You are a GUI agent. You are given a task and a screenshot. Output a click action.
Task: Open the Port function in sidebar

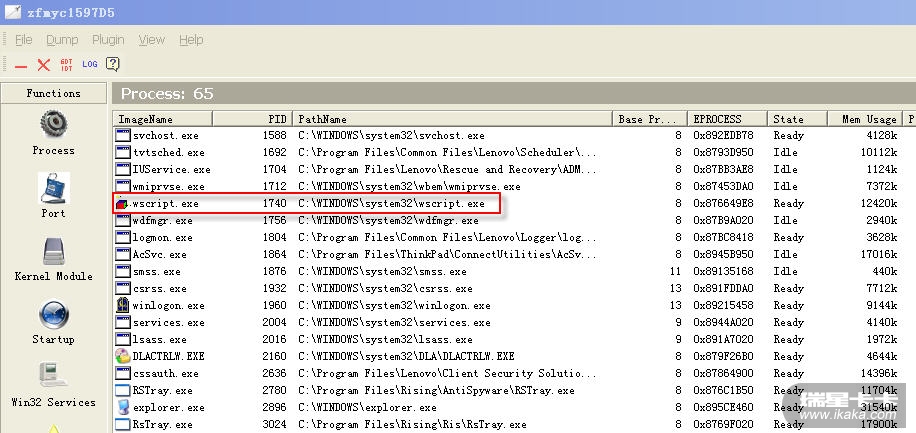click(x=54, y=196)
